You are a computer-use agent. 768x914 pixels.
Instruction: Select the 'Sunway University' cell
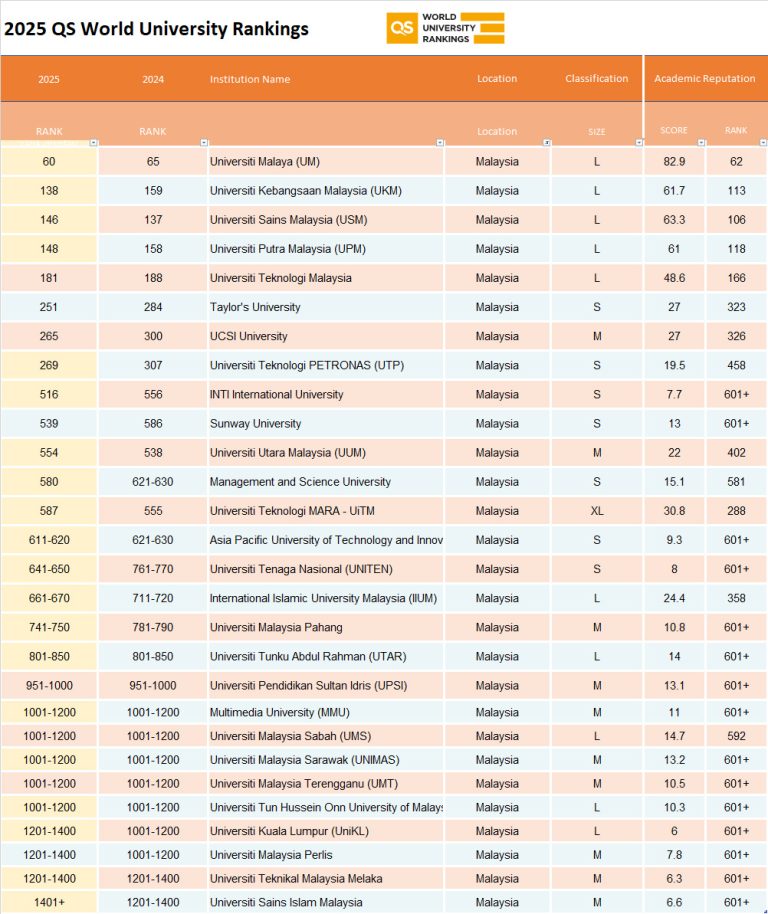tap(326, 424)
